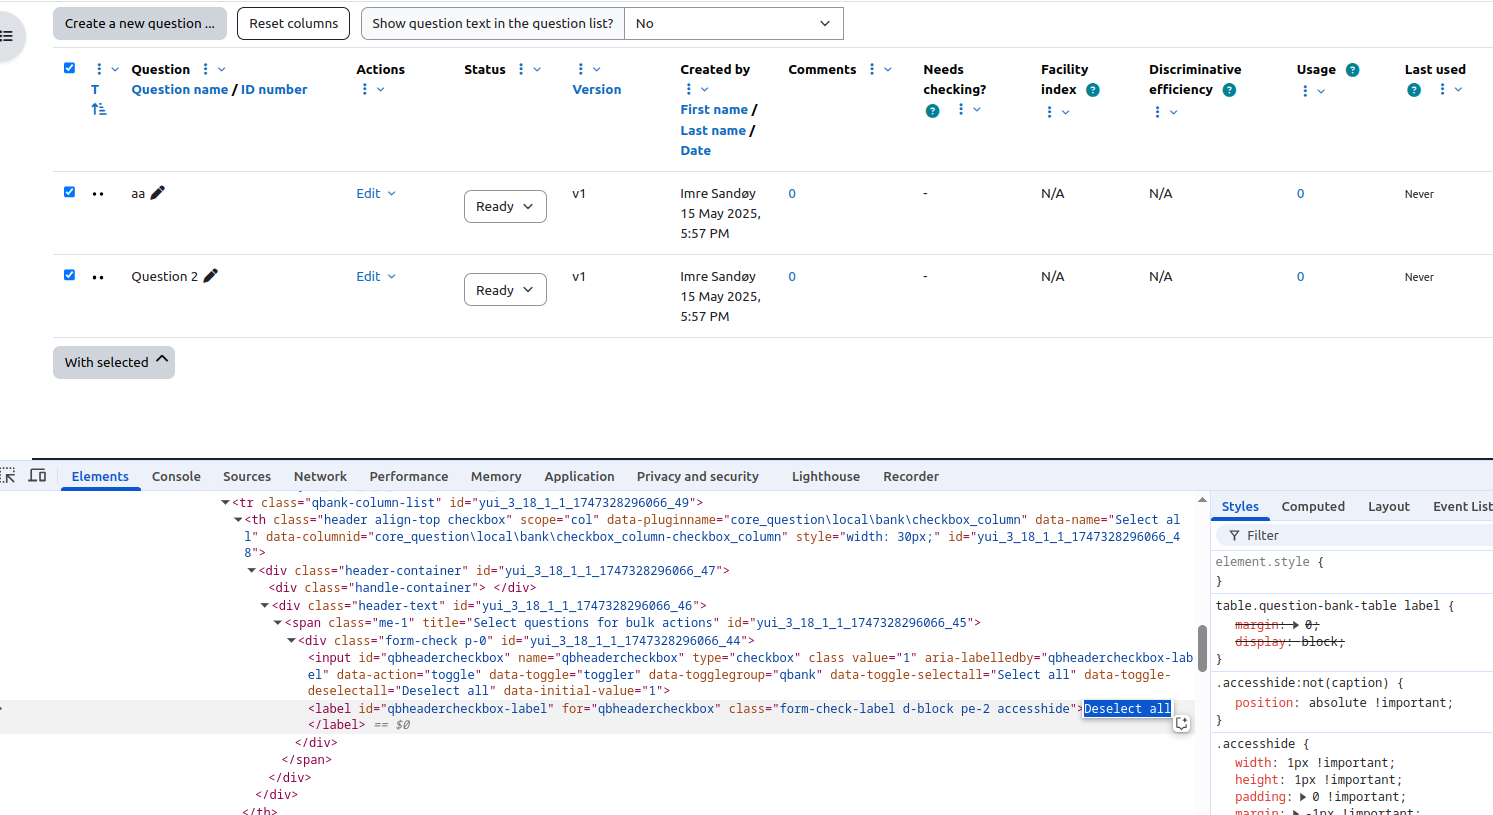Open the Needs checking column three-dot menu
This screenshot has height=815, width=1493.
961,109
